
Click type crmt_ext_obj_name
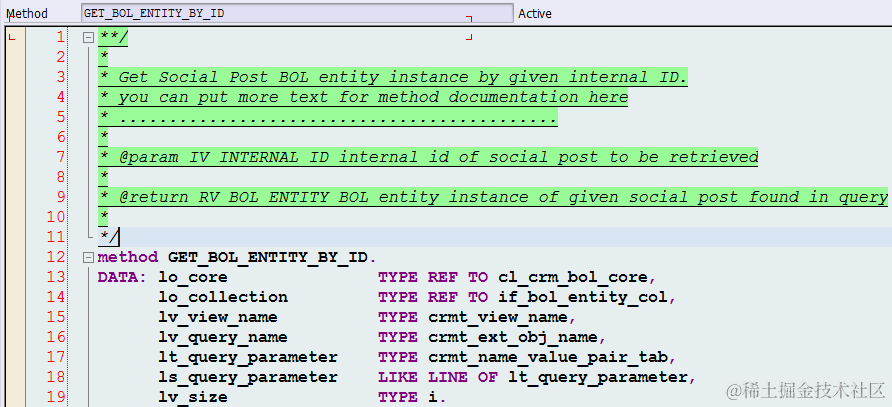click(513, 337)
